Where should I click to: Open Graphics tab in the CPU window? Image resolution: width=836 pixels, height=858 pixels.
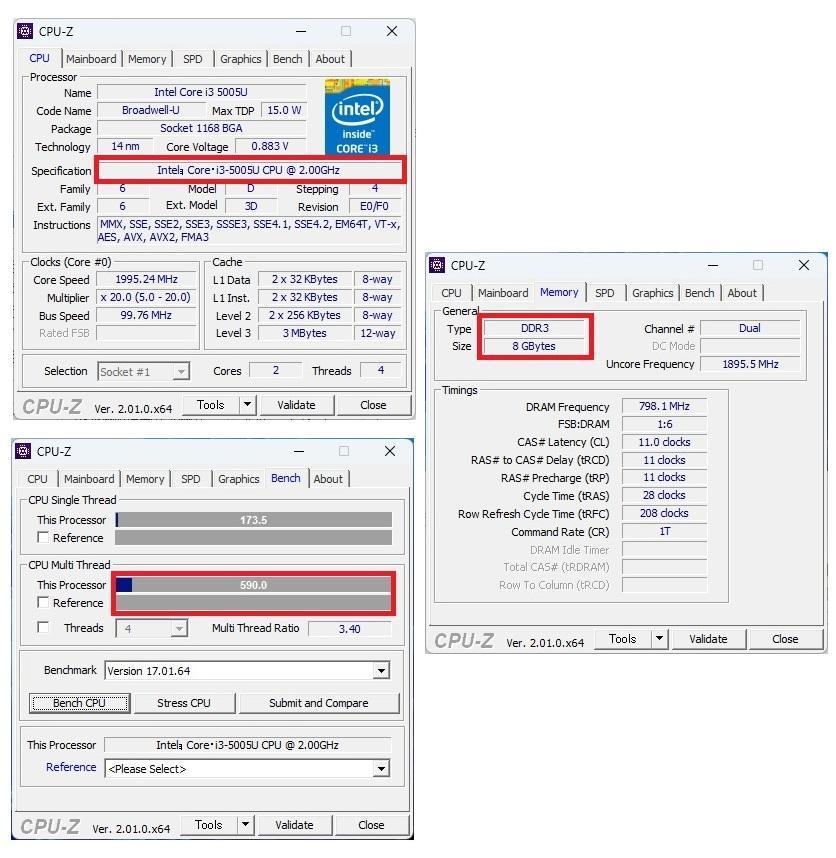pos(240,59)
